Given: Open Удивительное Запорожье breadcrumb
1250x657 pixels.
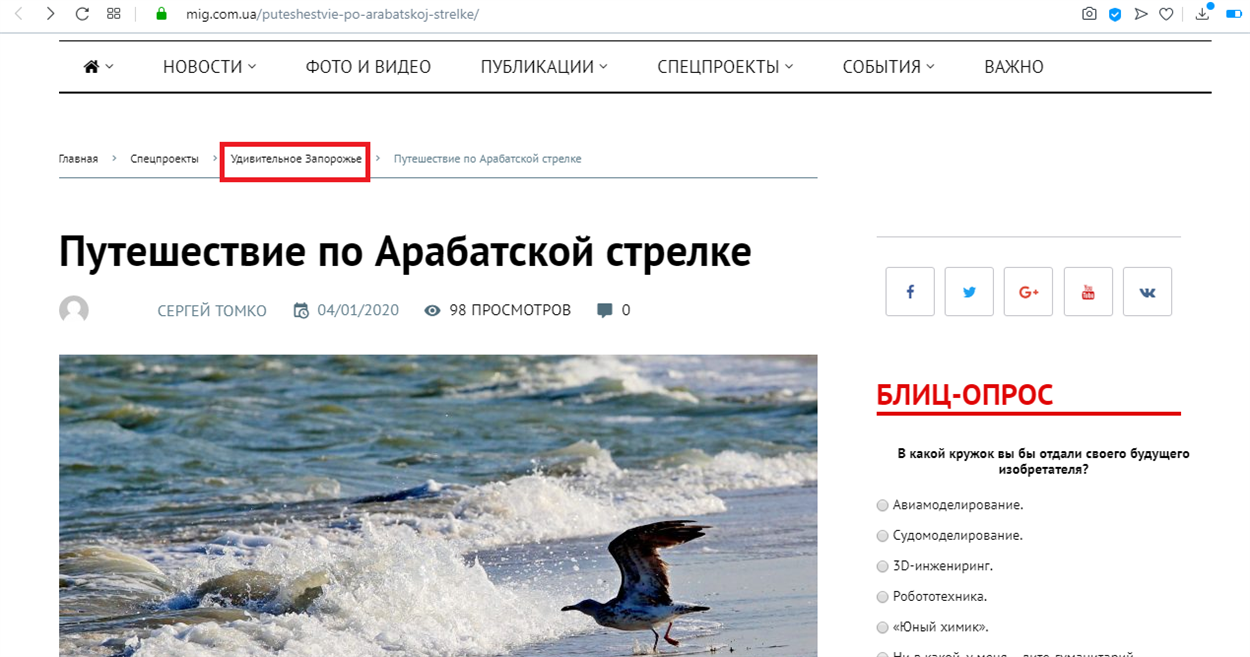Looking at the screenshot, I should [x=296, y=159].
